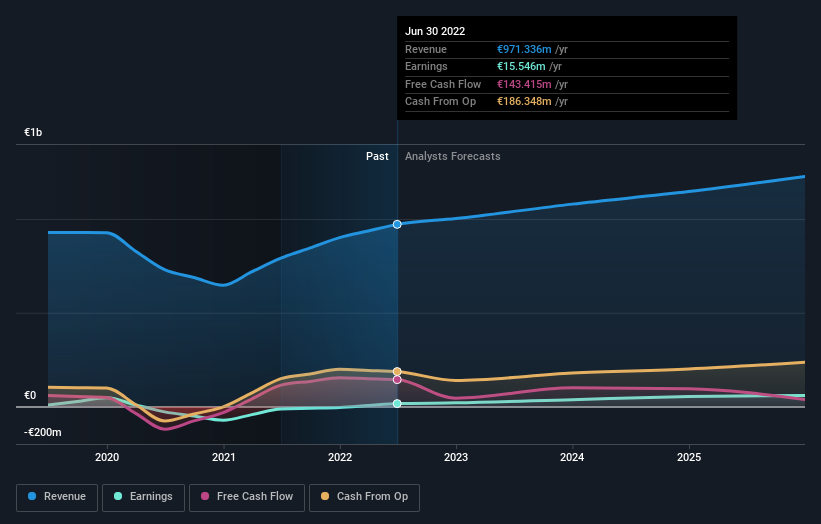This screenshot has width=821, height=524.
Task: Click the €15.546m earnings value in tooltip
Action: [x=521, y=66]
